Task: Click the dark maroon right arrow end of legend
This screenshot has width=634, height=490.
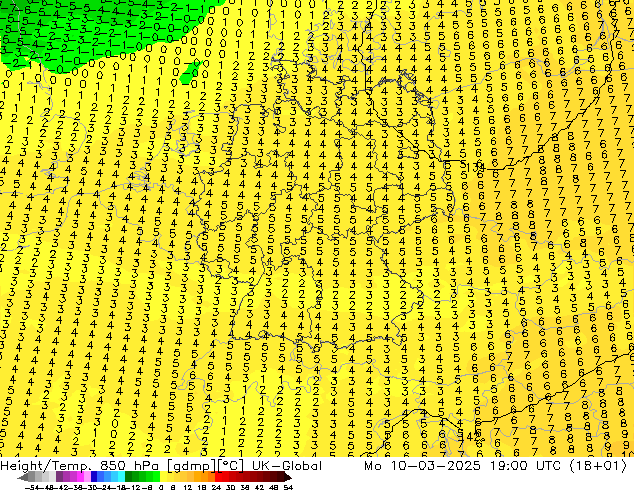Action: pos(288,477)
